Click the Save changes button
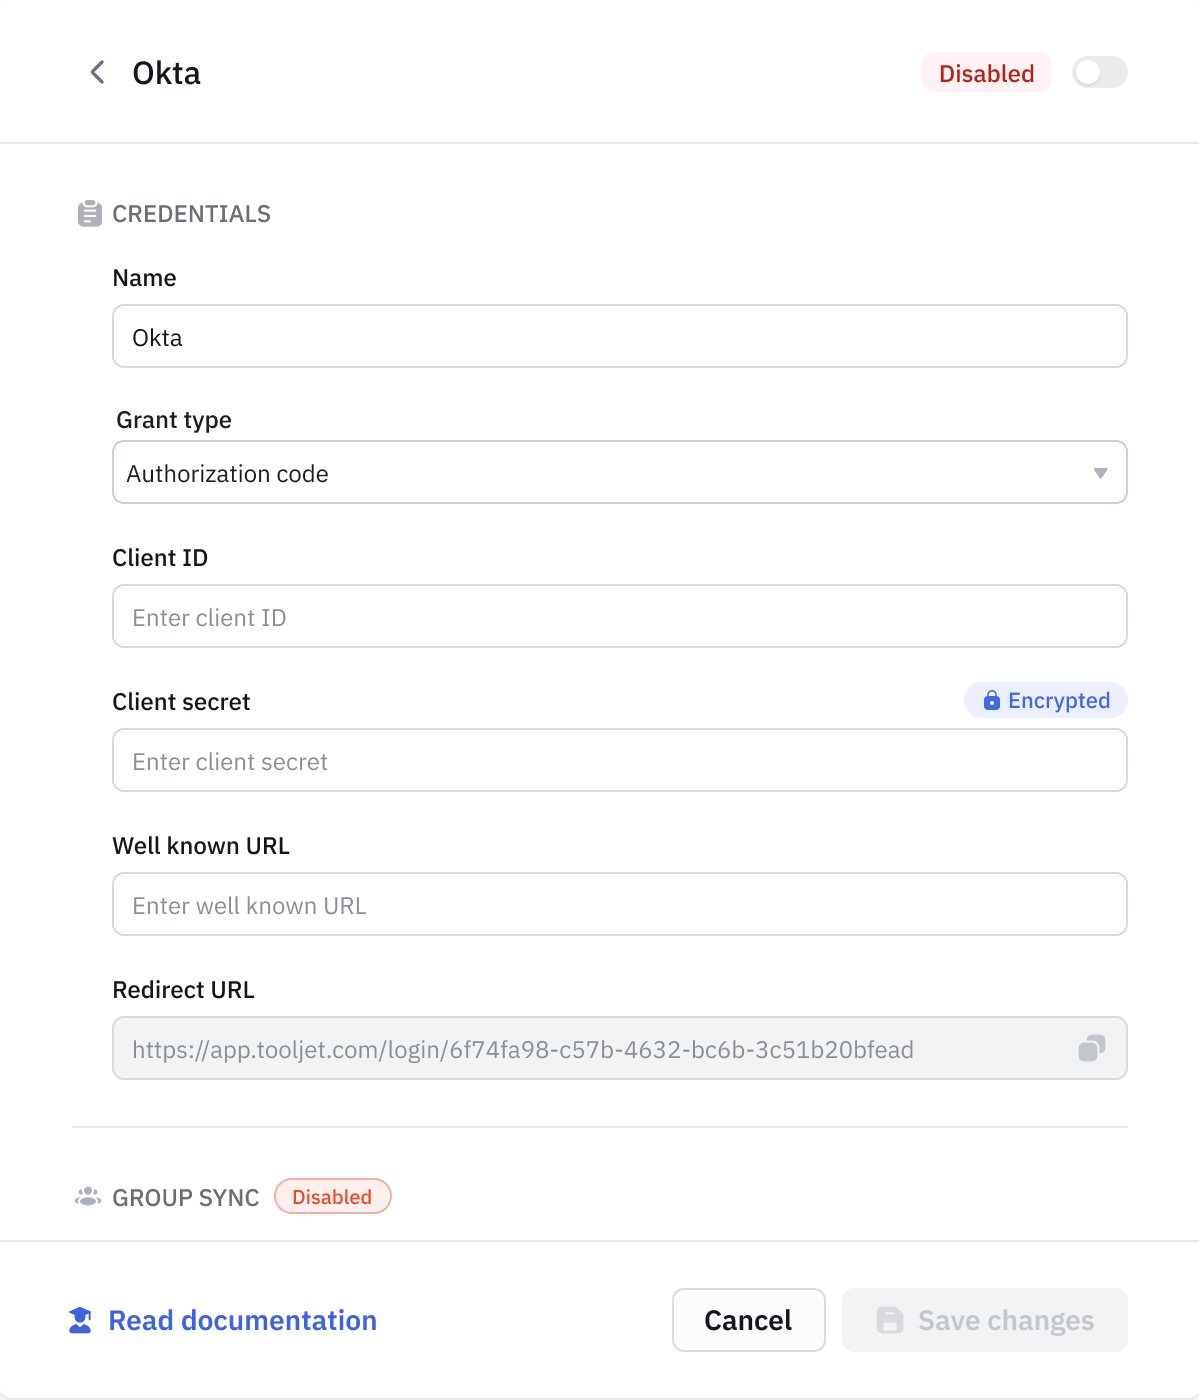1199x1400 pixels. tap(984, 1320)
